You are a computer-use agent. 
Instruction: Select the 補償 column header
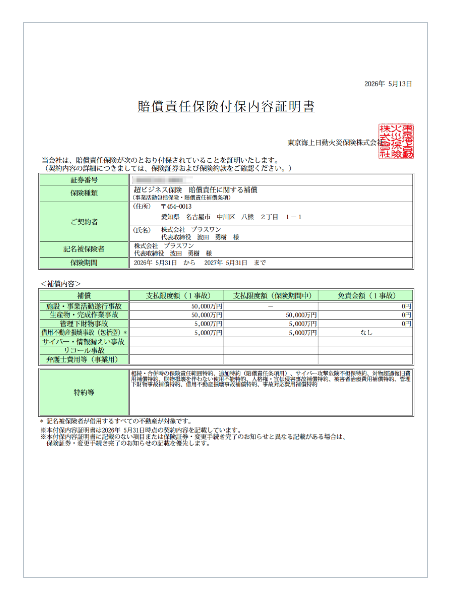point(84,295)
